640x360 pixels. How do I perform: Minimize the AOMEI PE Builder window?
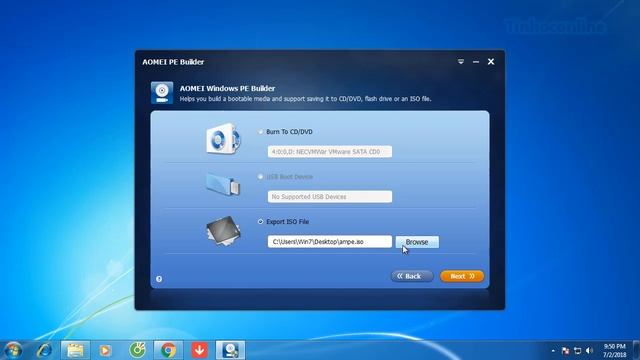pos(476,62)
